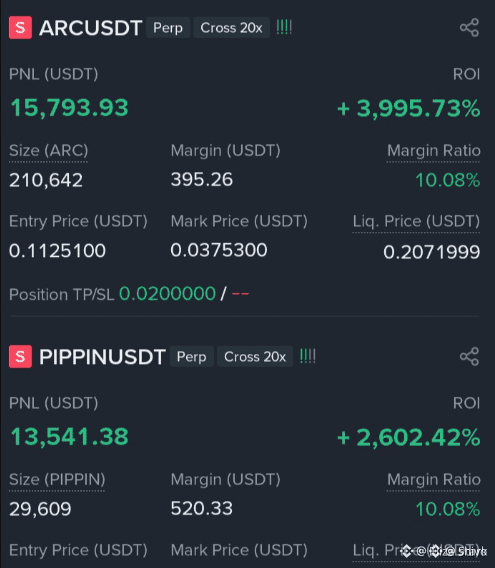Tap ARCUSDT's green ADL indicator bars
Screen dimensions: 495x568
pyautogui.click(x=284, y=28)
